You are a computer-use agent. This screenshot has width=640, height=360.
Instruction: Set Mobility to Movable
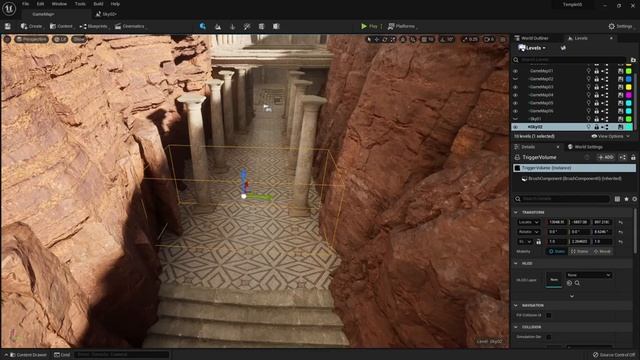click(602, 251)
